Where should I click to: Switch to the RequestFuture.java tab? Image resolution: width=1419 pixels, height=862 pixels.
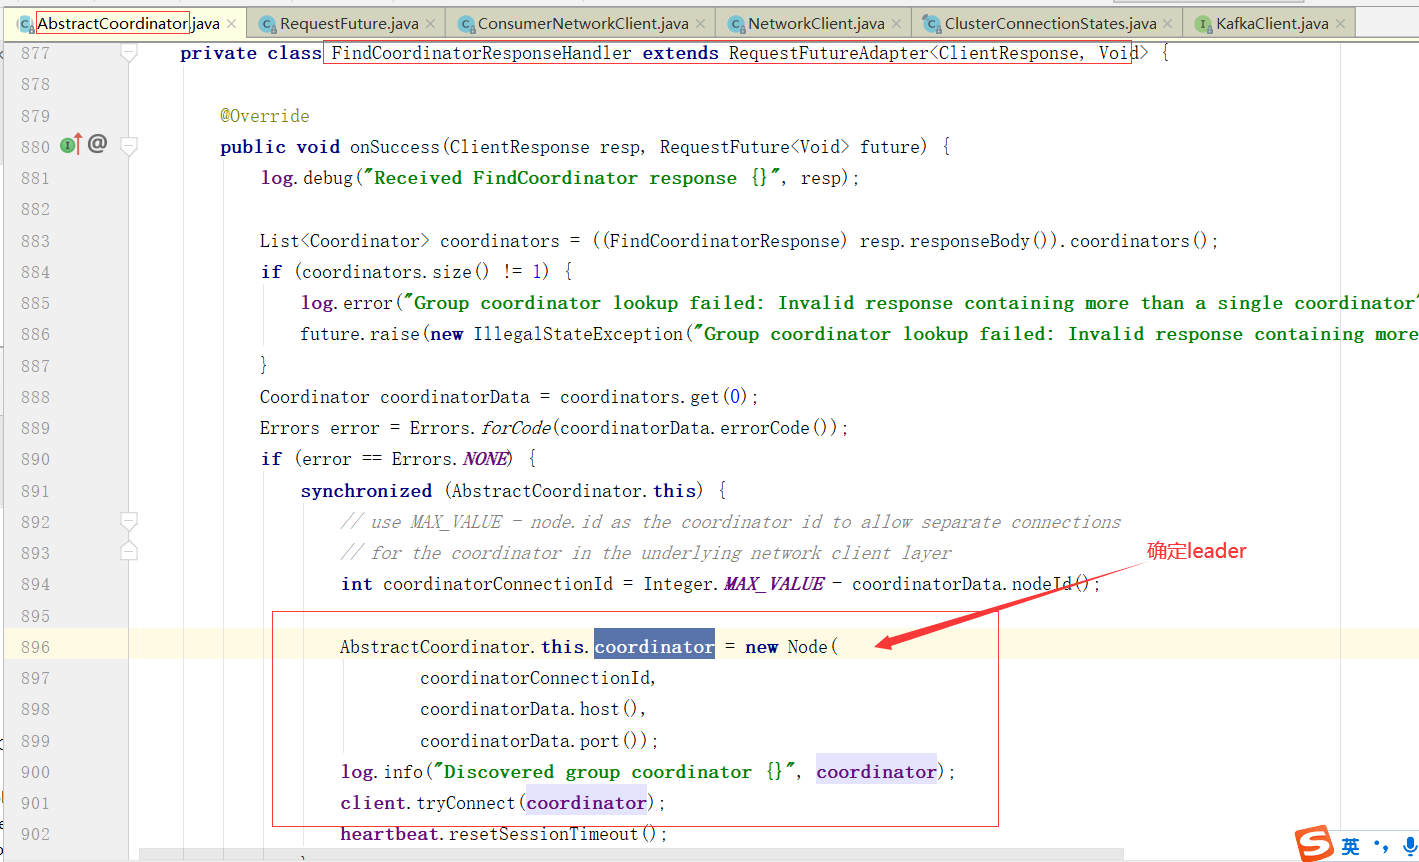(348, 23)
